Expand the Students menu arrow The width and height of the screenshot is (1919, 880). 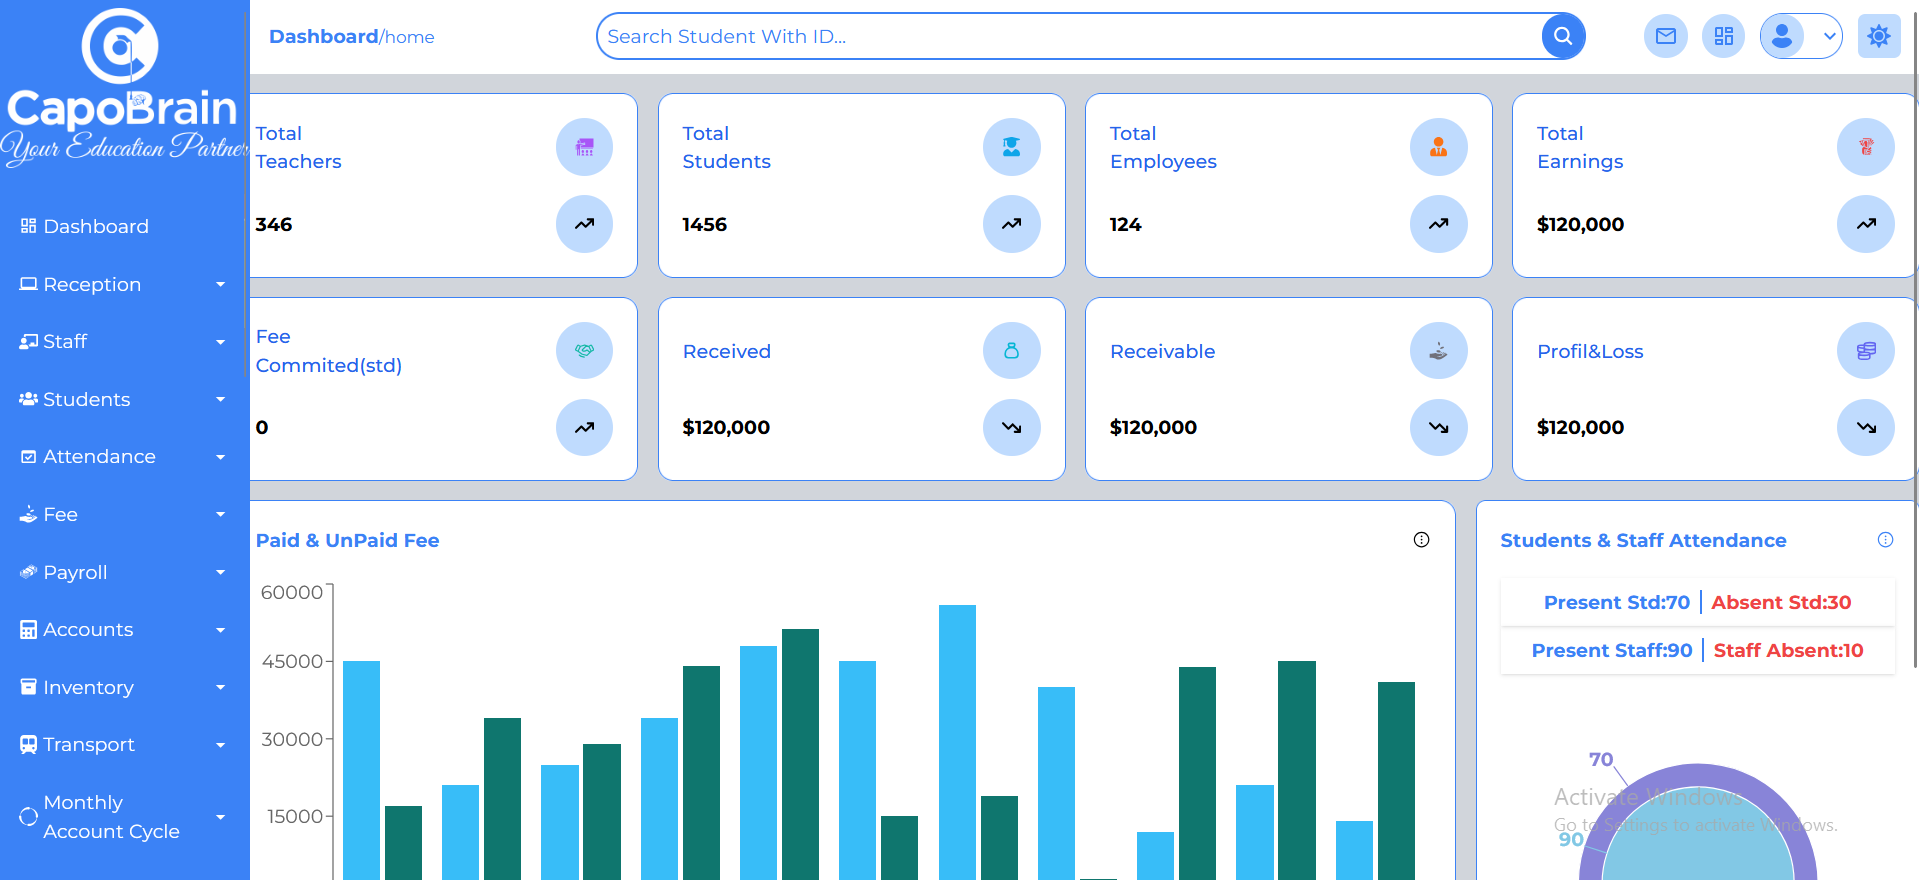click(221, 400)
